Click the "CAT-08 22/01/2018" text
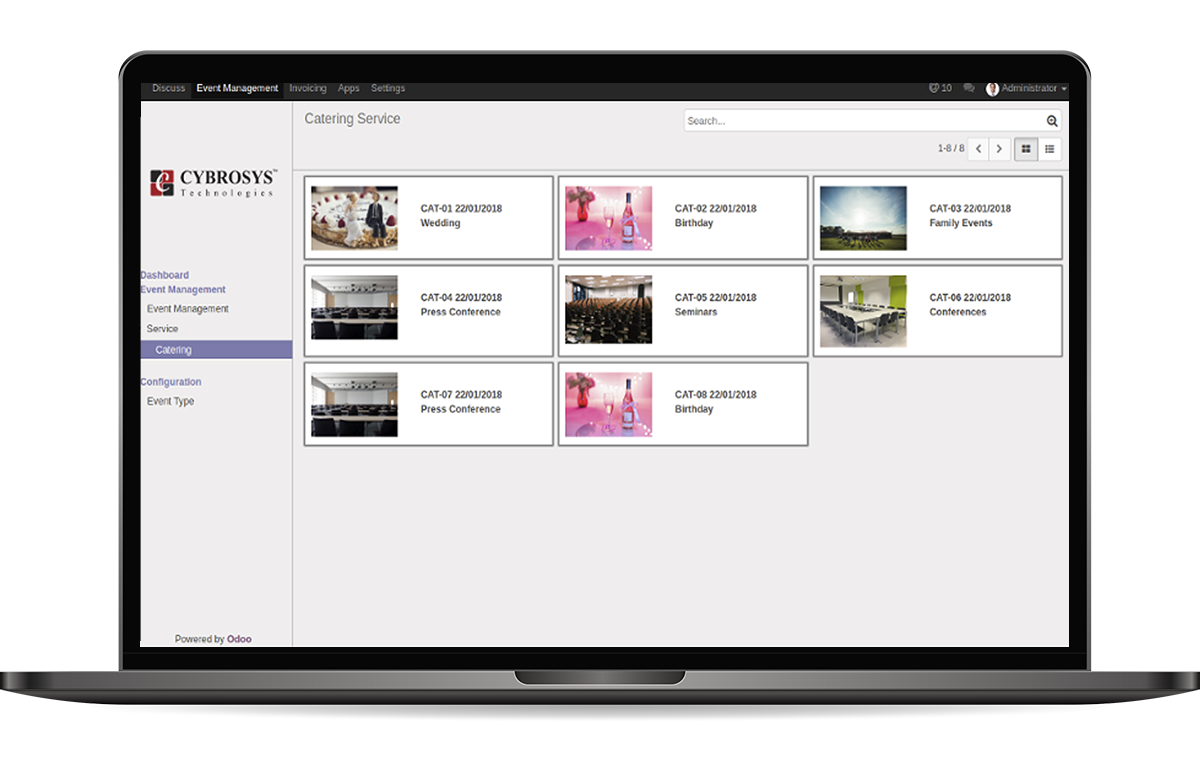Screen dimensions: 1200x766 tap(716, 395)
